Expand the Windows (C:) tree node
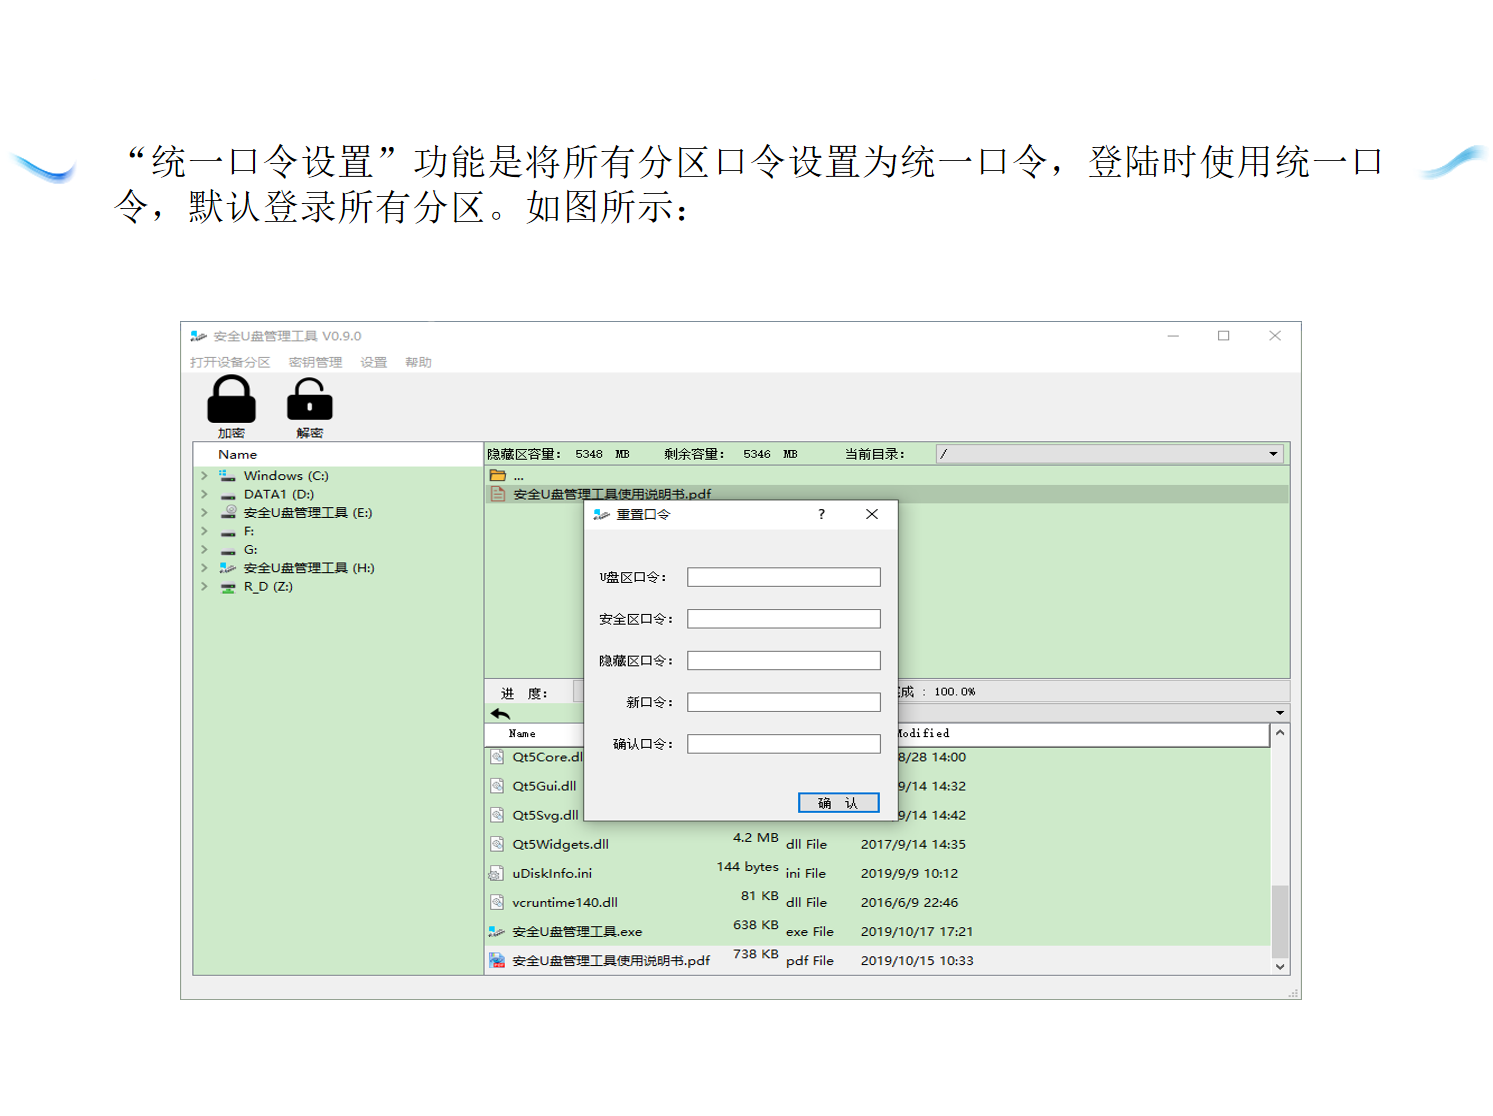The width and height of the screenshot is (1493, 1116). point(204,476)
